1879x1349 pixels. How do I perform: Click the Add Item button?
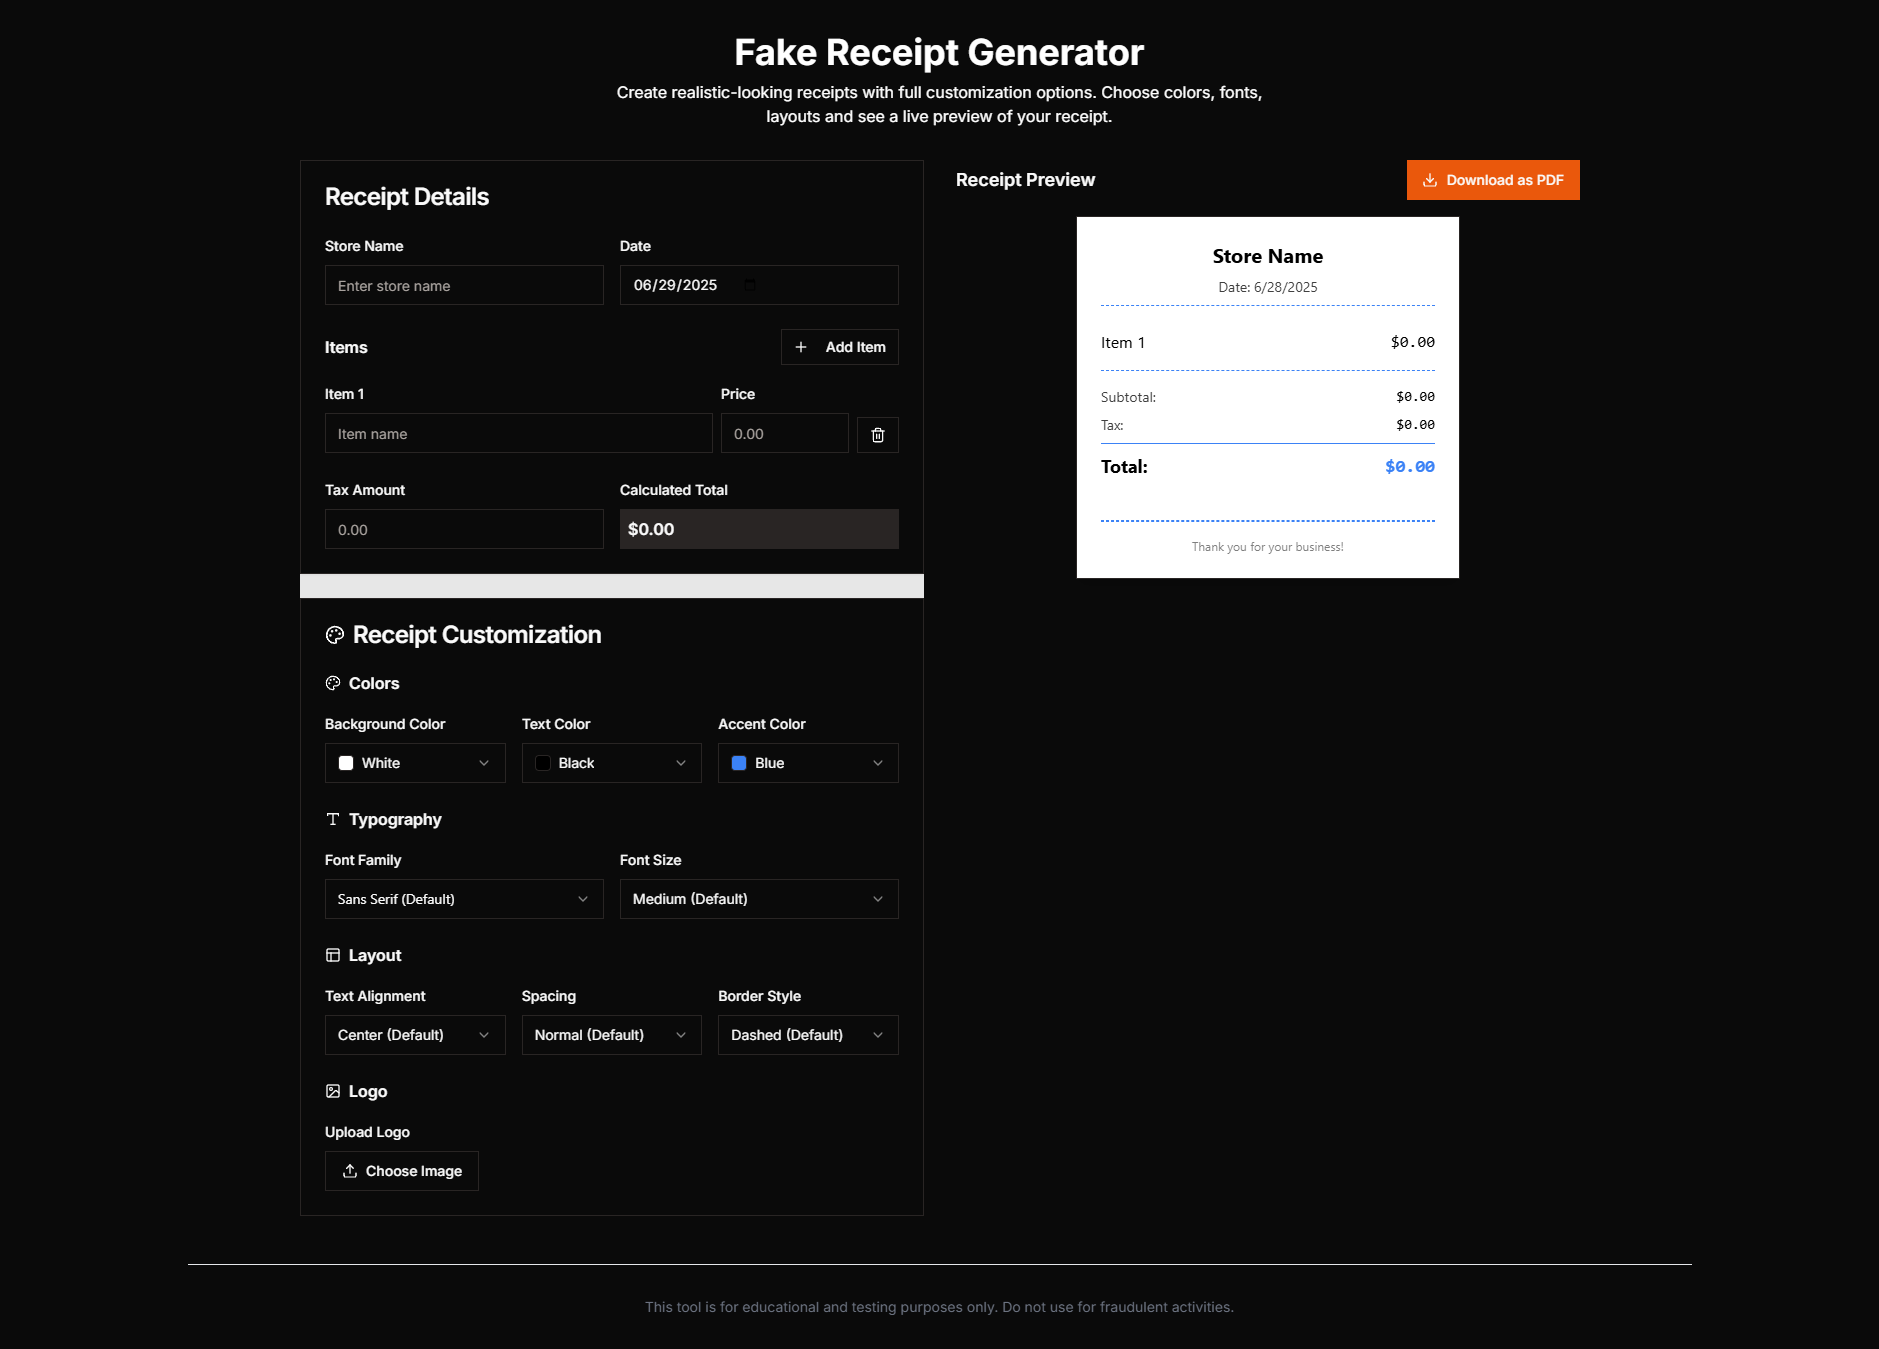tap(840, 347)
